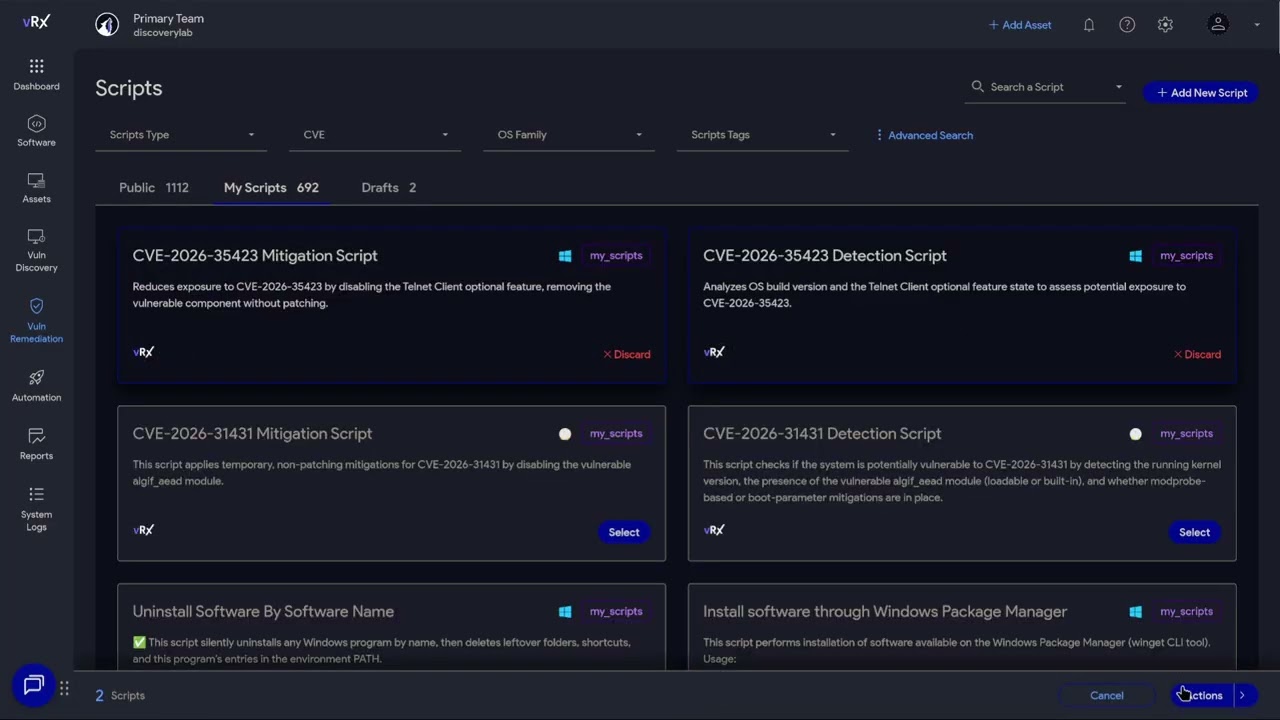The height and width of the screenshot is (720, 1280).
Task: Click the 2 Scripts selection counter
Action: tap(120, 695)
